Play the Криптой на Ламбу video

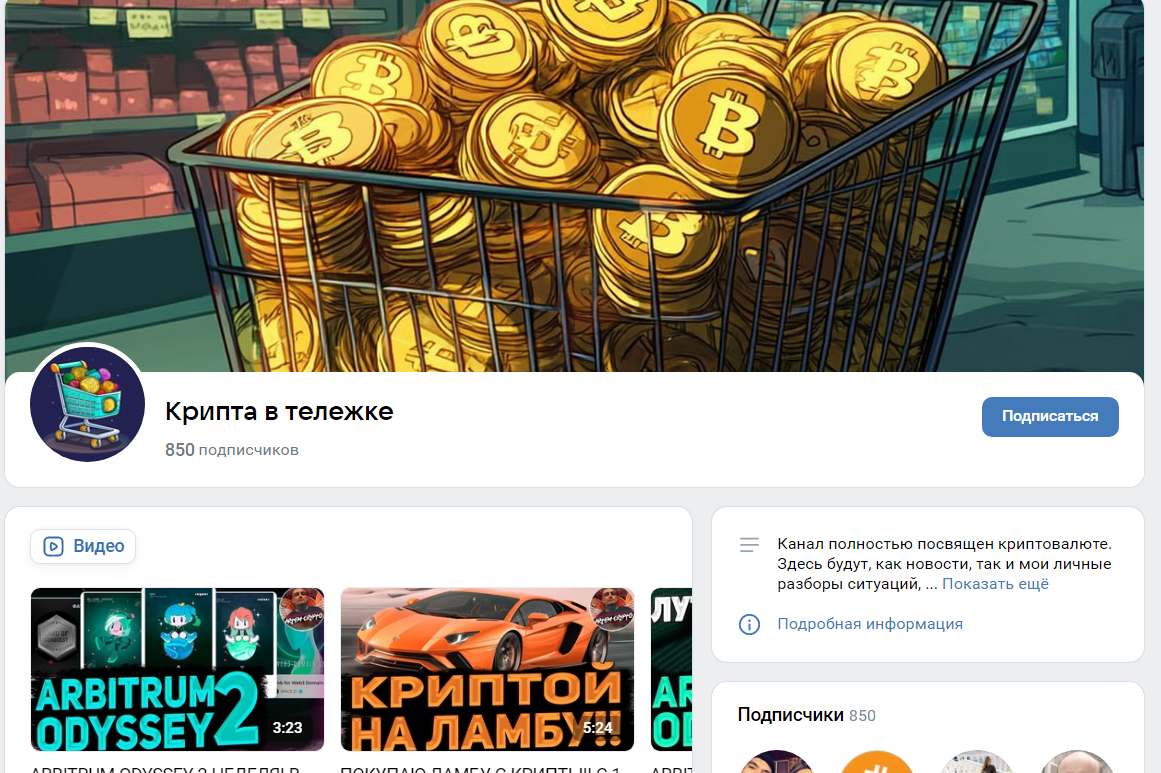(x=487, y=669)
